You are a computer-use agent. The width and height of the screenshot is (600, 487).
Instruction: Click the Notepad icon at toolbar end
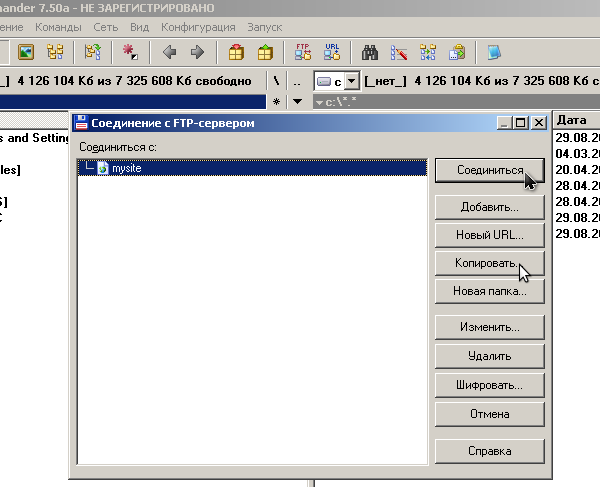pyautogui.click(x=495, y=52)
